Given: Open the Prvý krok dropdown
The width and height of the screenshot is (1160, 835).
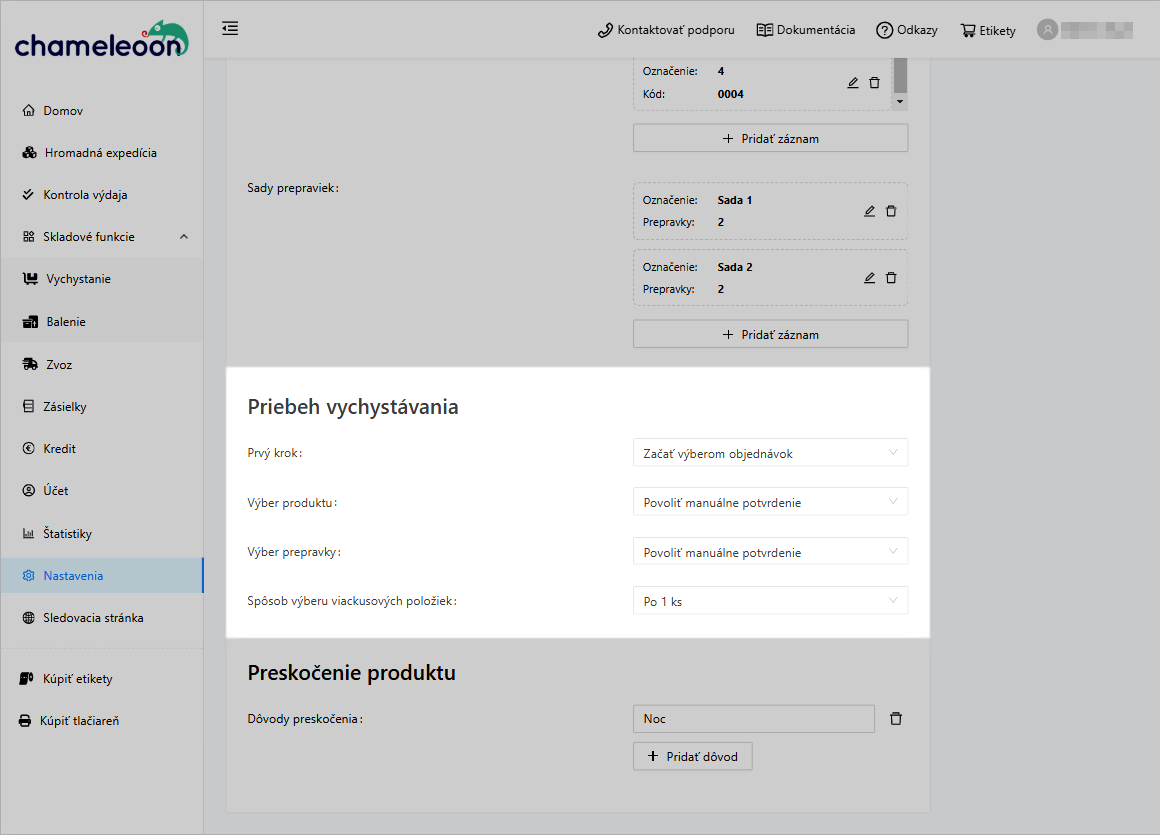Looking at the screenshot, I should tap(770, 452).
